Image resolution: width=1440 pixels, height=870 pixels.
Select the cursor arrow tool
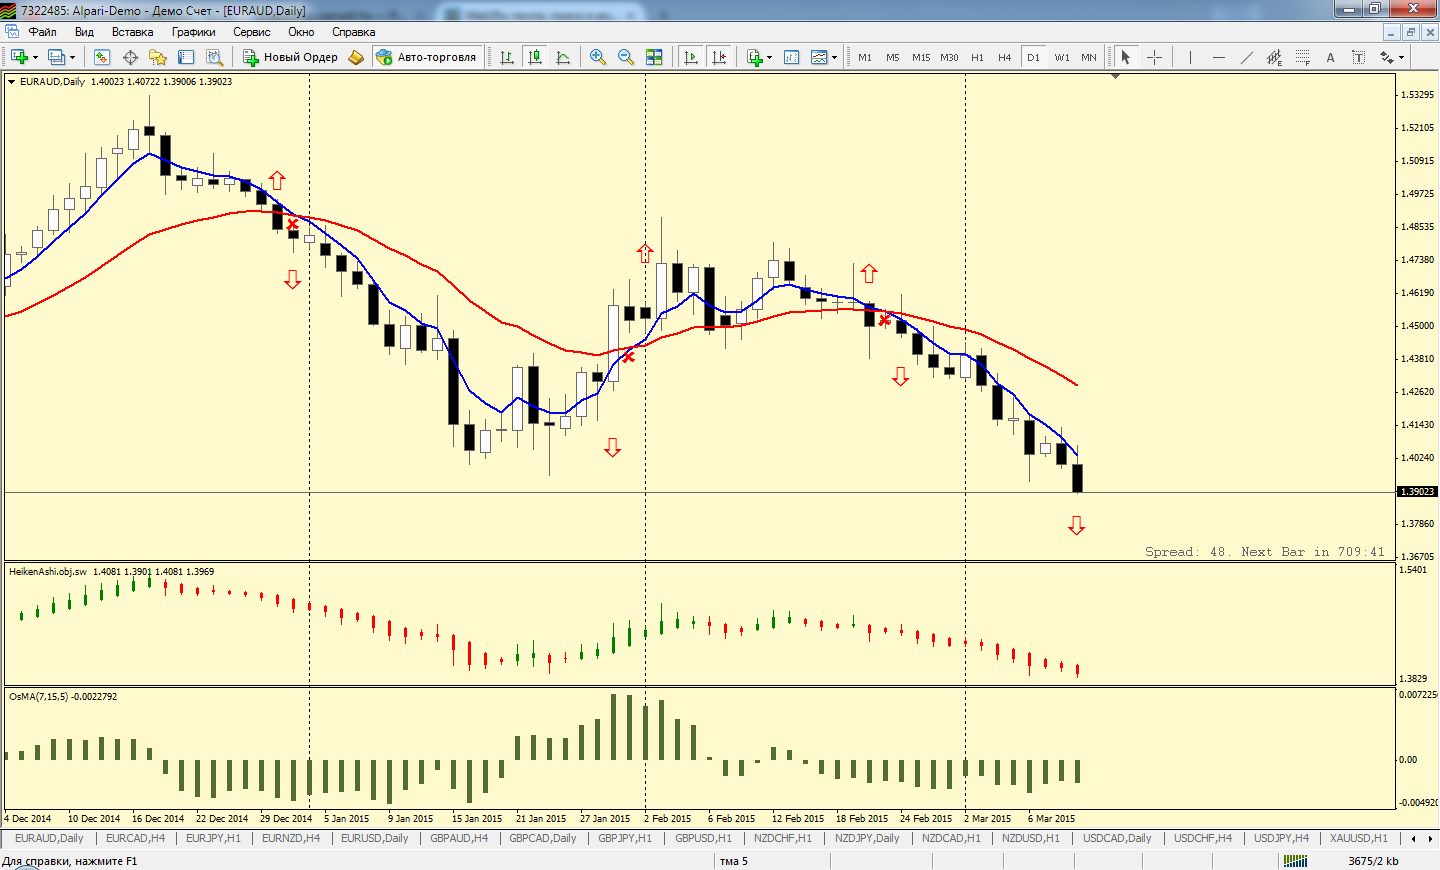1126,57
